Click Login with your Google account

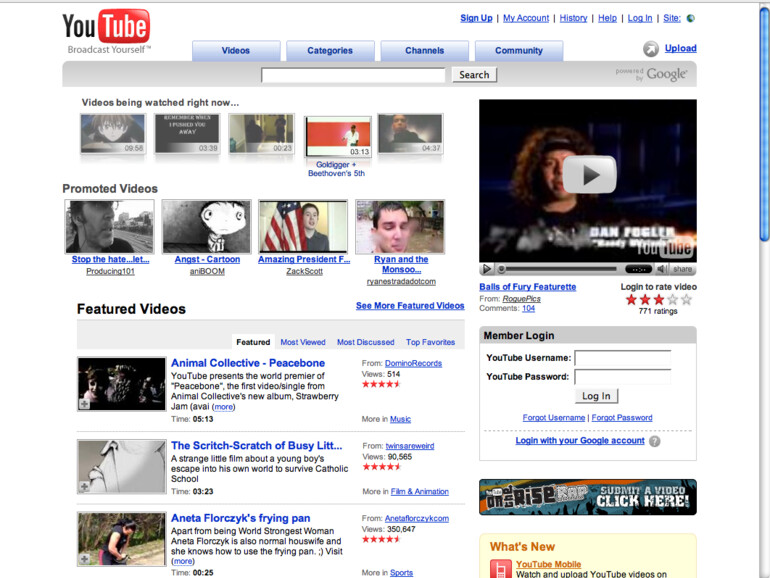579,440
